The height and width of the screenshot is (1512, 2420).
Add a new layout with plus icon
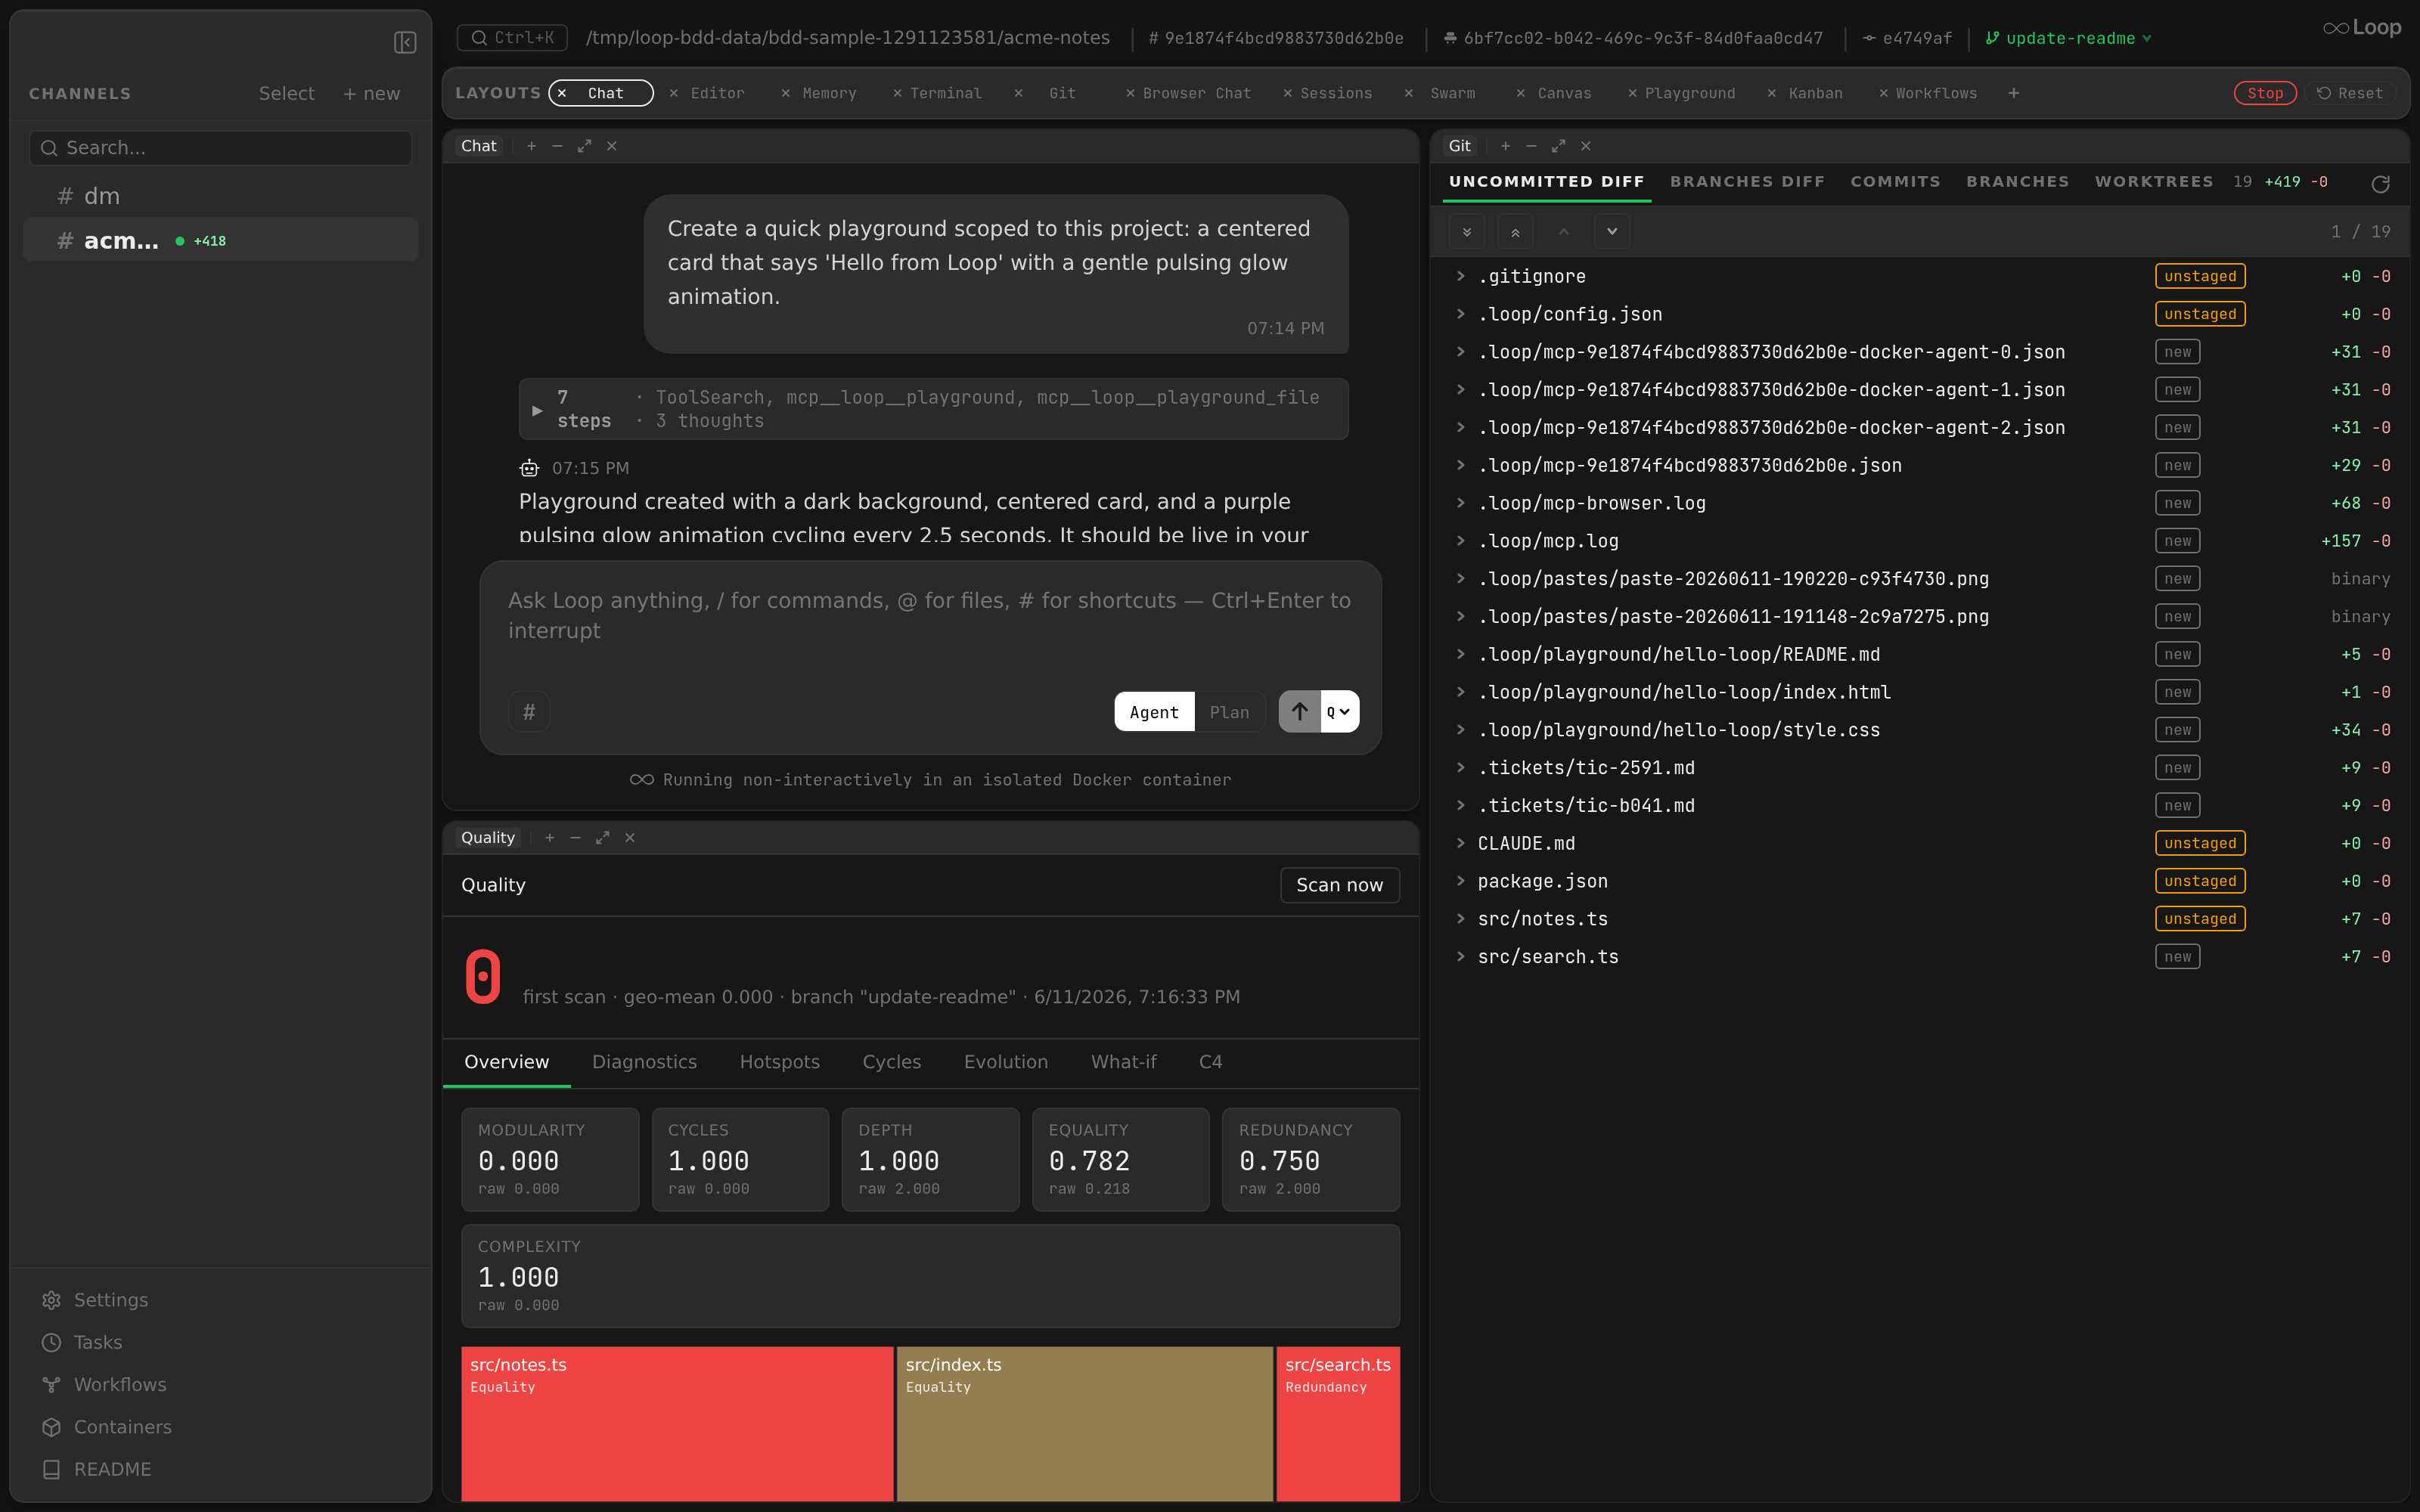[2013, 93]
